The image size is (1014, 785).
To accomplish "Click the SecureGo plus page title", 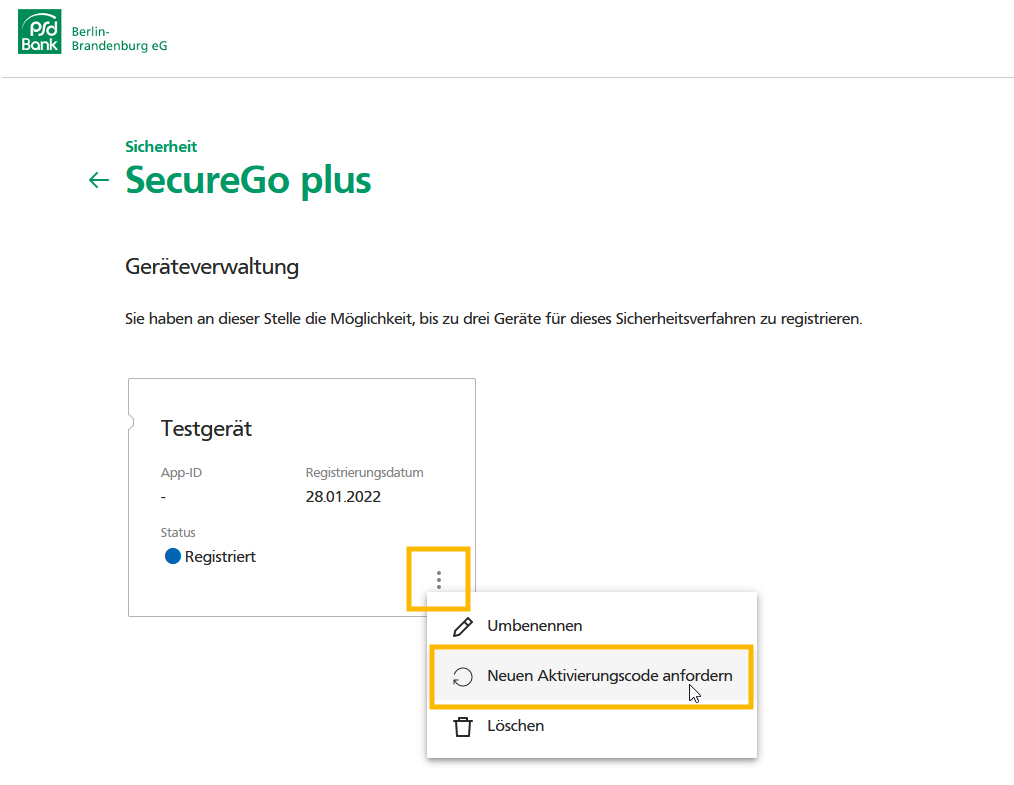I will tap(248, 180).
